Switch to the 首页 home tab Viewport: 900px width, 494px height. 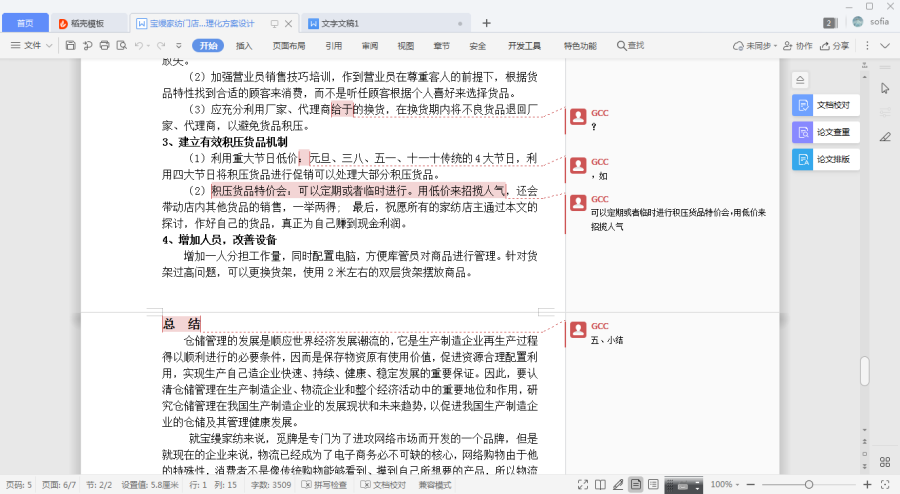[25, 23]
